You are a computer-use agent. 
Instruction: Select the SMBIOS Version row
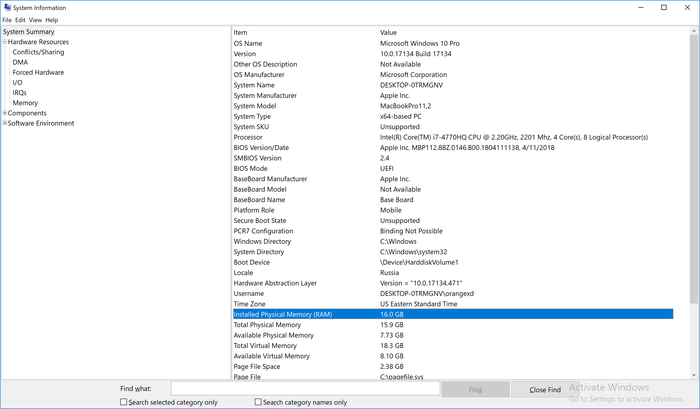(453, 158)
